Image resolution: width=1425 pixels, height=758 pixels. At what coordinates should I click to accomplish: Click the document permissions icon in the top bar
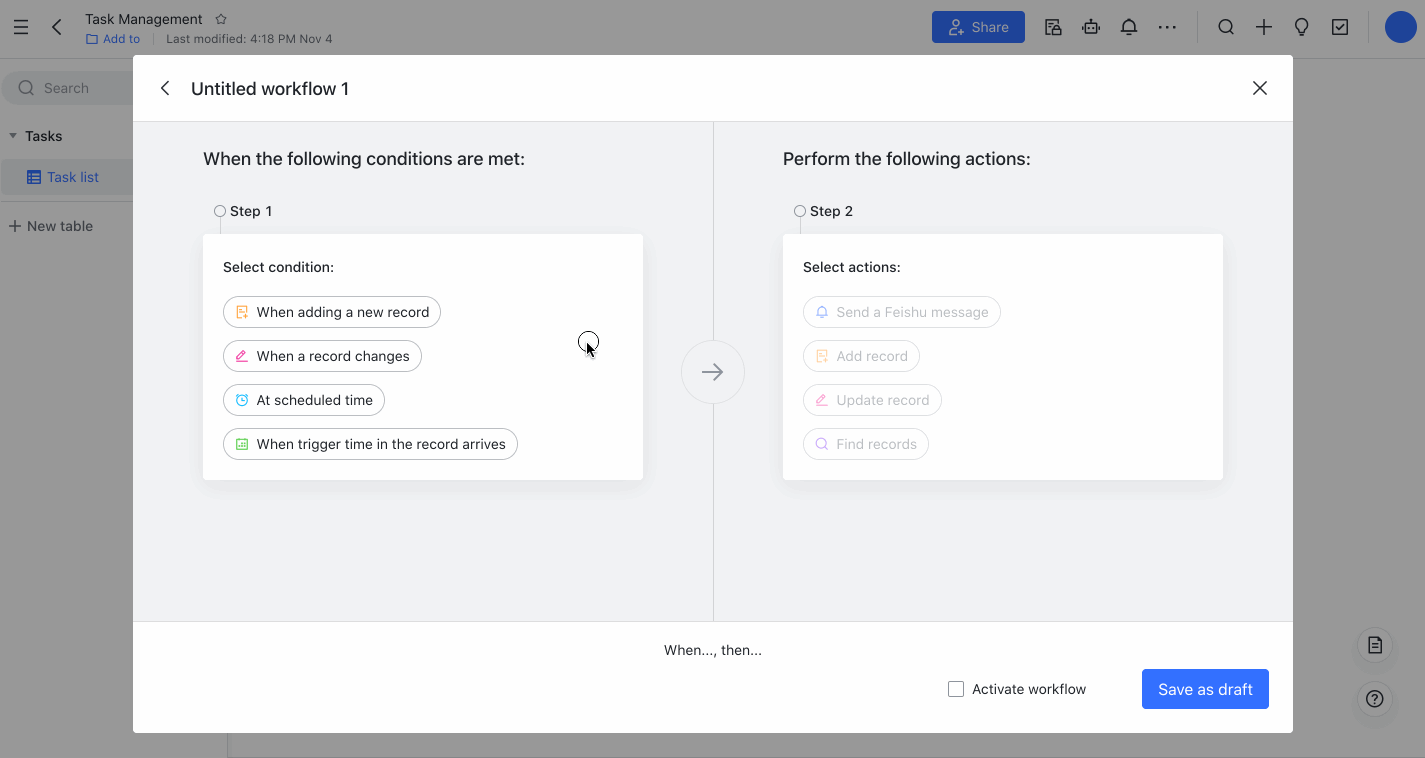(1052, 27)
